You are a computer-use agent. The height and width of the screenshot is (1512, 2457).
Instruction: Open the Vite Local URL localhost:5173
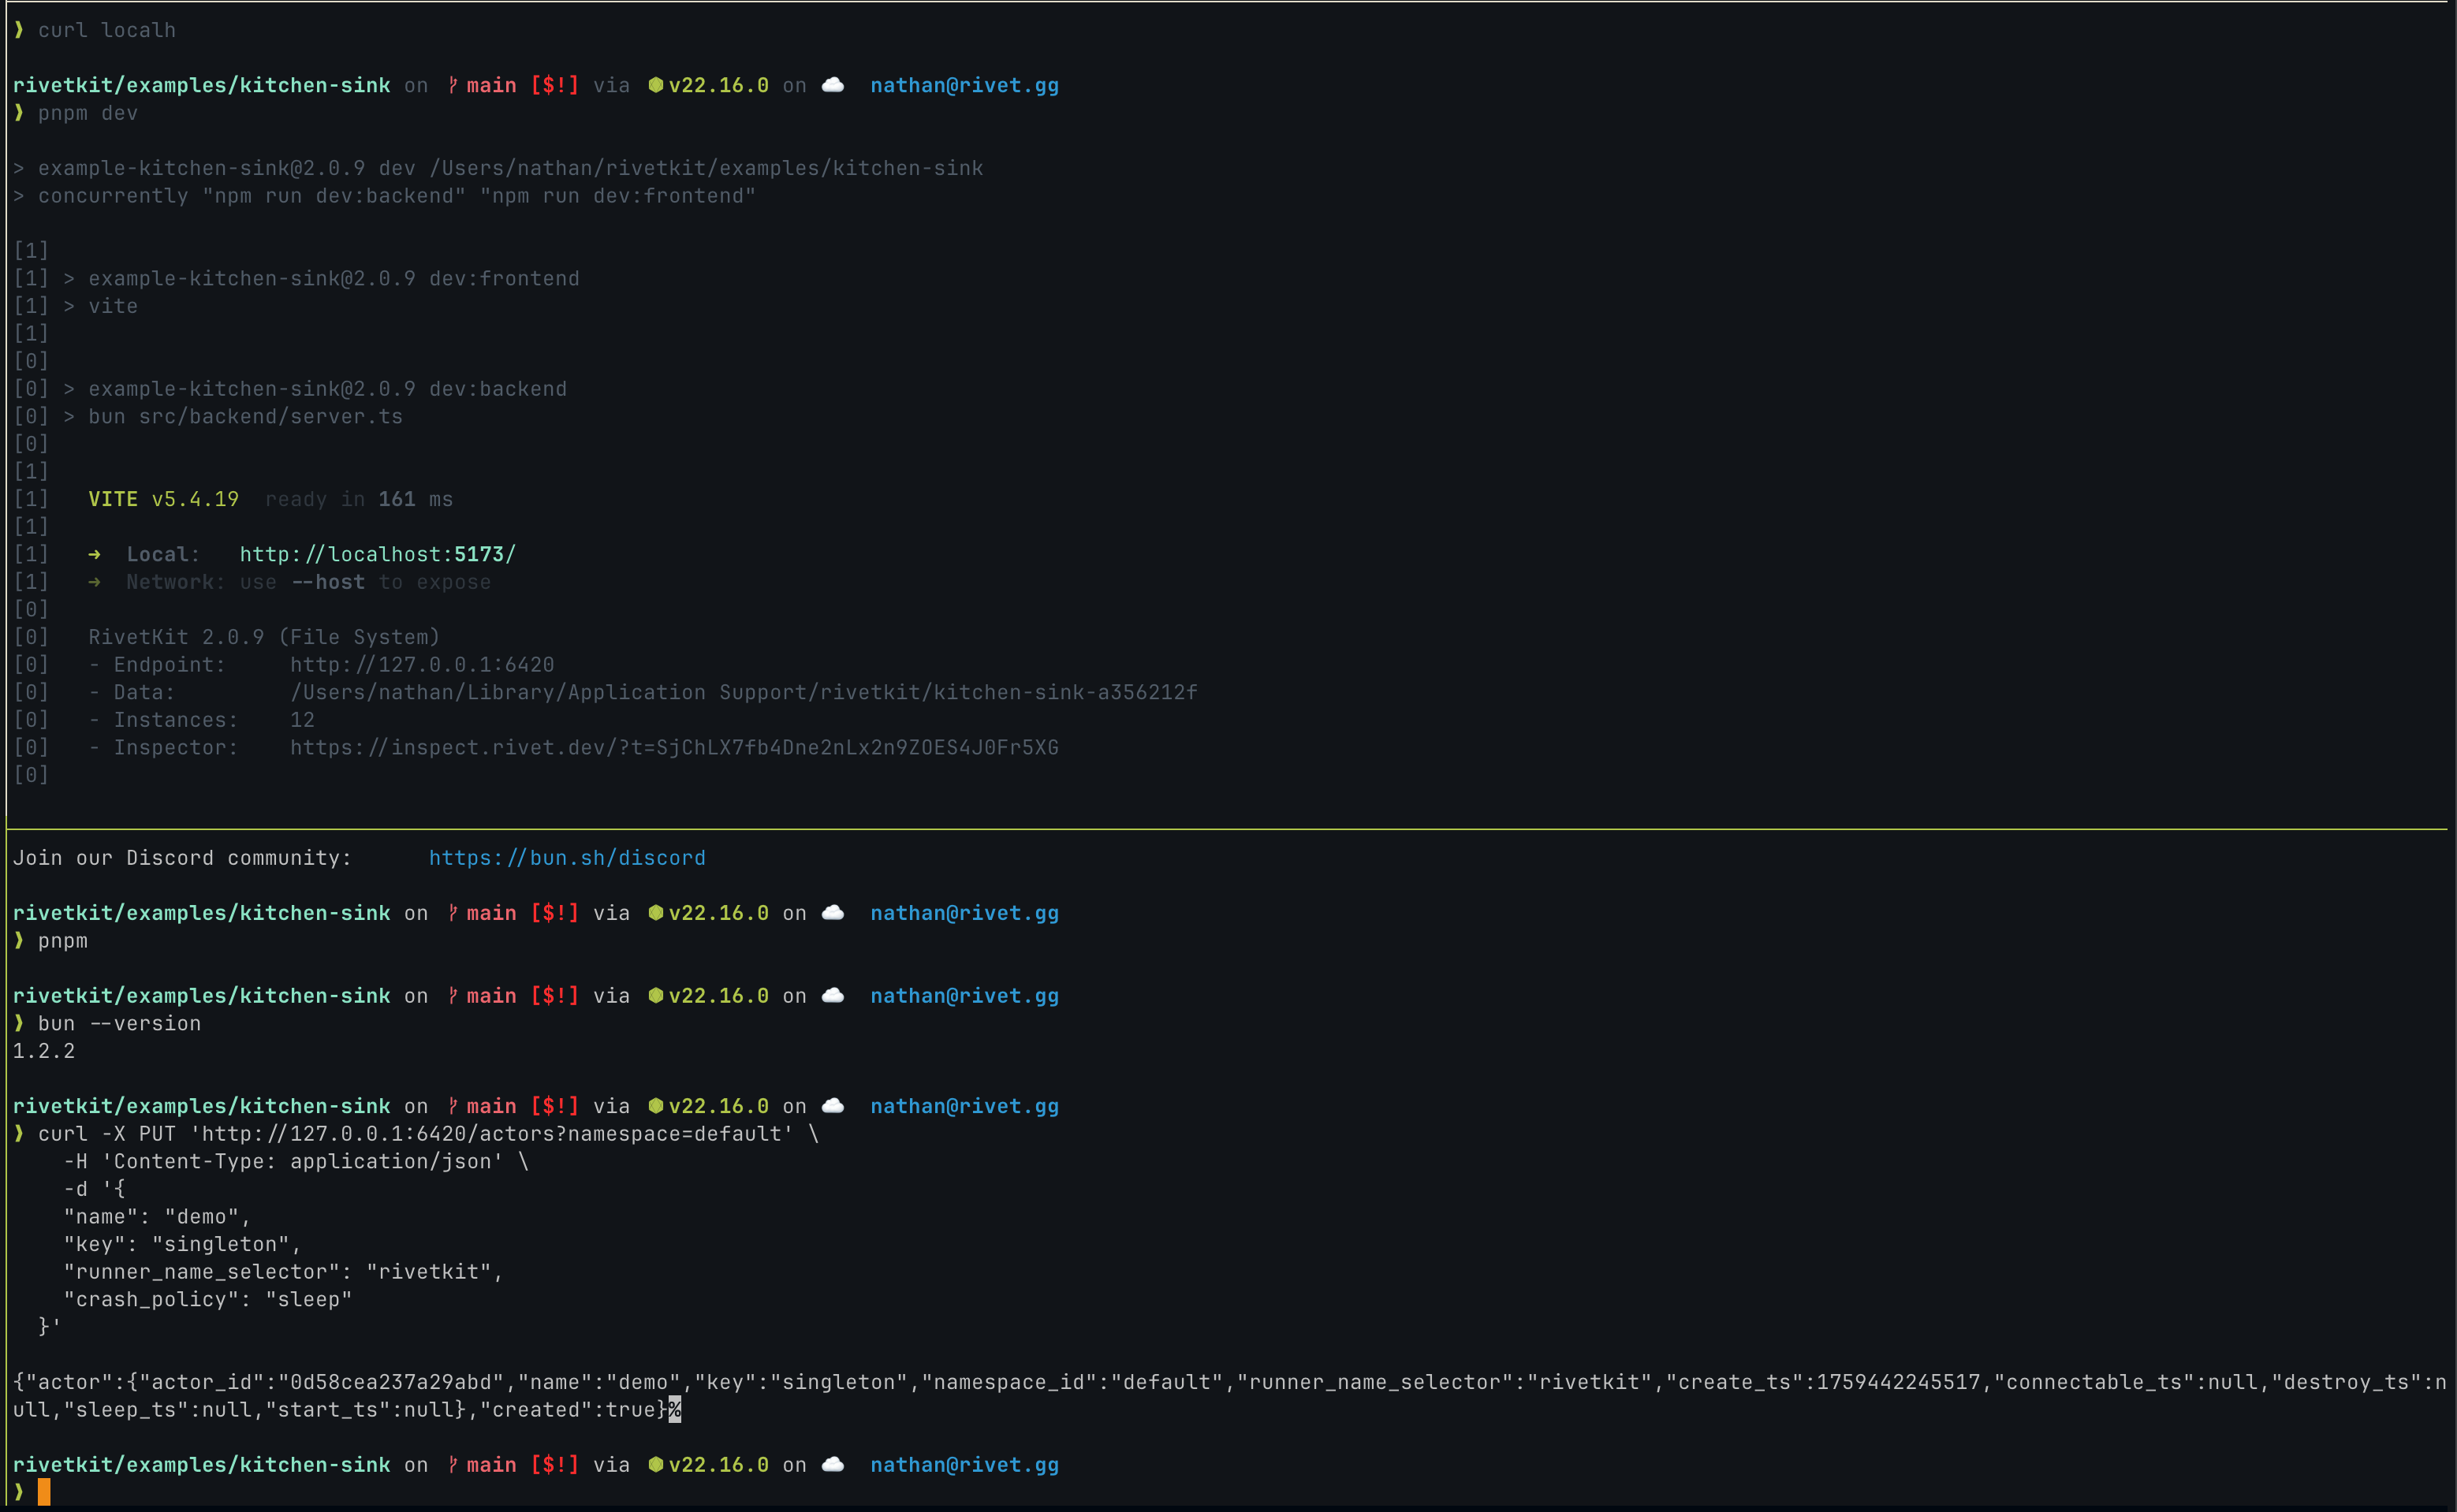(377, 554)
